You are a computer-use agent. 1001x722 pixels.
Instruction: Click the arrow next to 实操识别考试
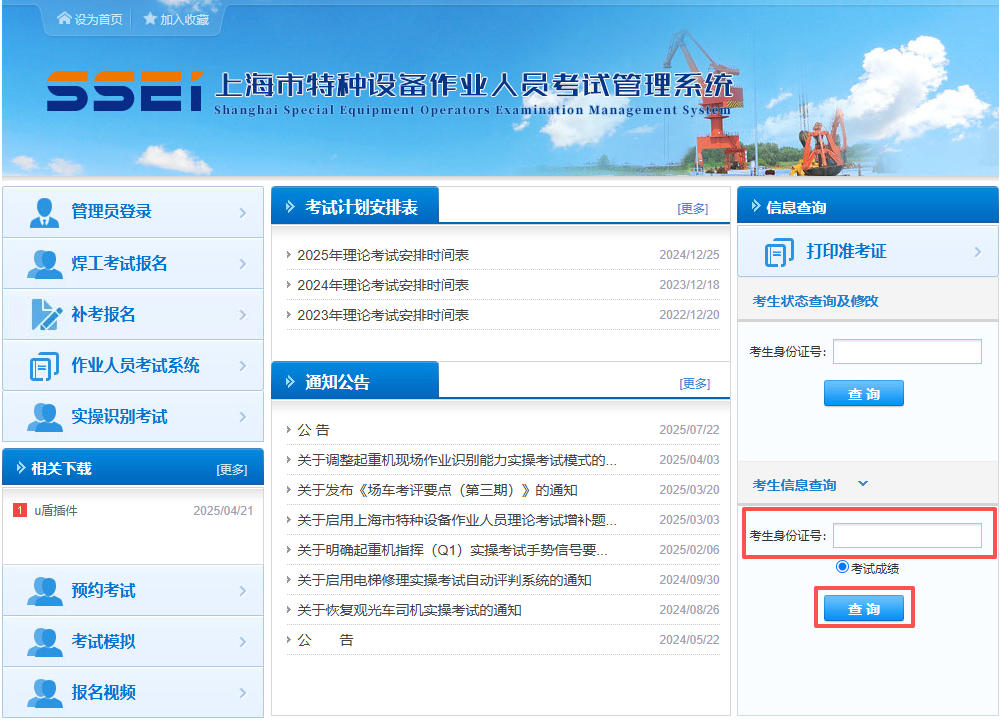click(x=242, y=417)
